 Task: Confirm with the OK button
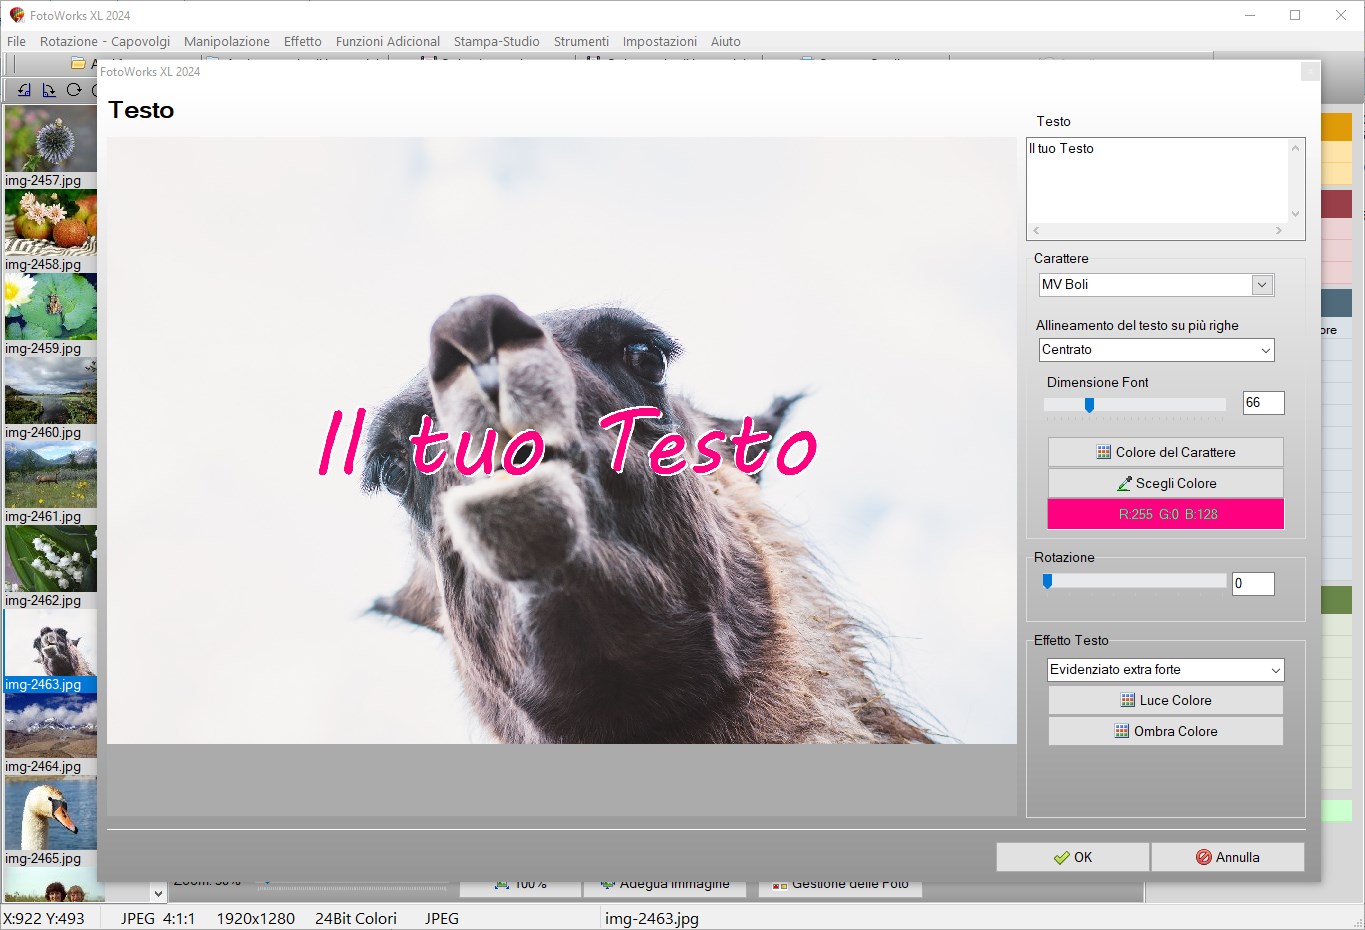click(1072, 857)
